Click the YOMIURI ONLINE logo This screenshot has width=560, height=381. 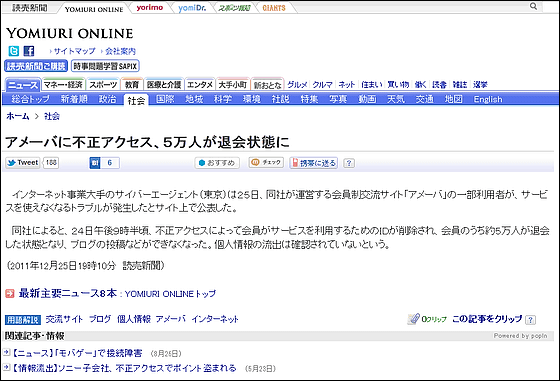click(x=70, y=34)
